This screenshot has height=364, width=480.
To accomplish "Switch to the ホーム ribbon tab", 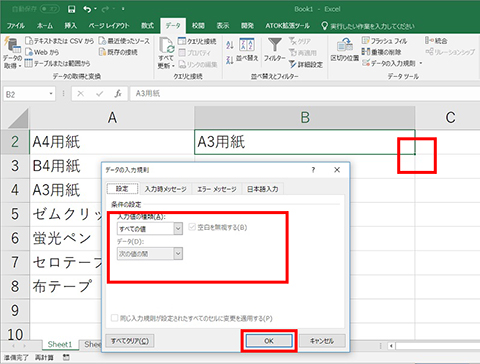I will coord(44,26).
